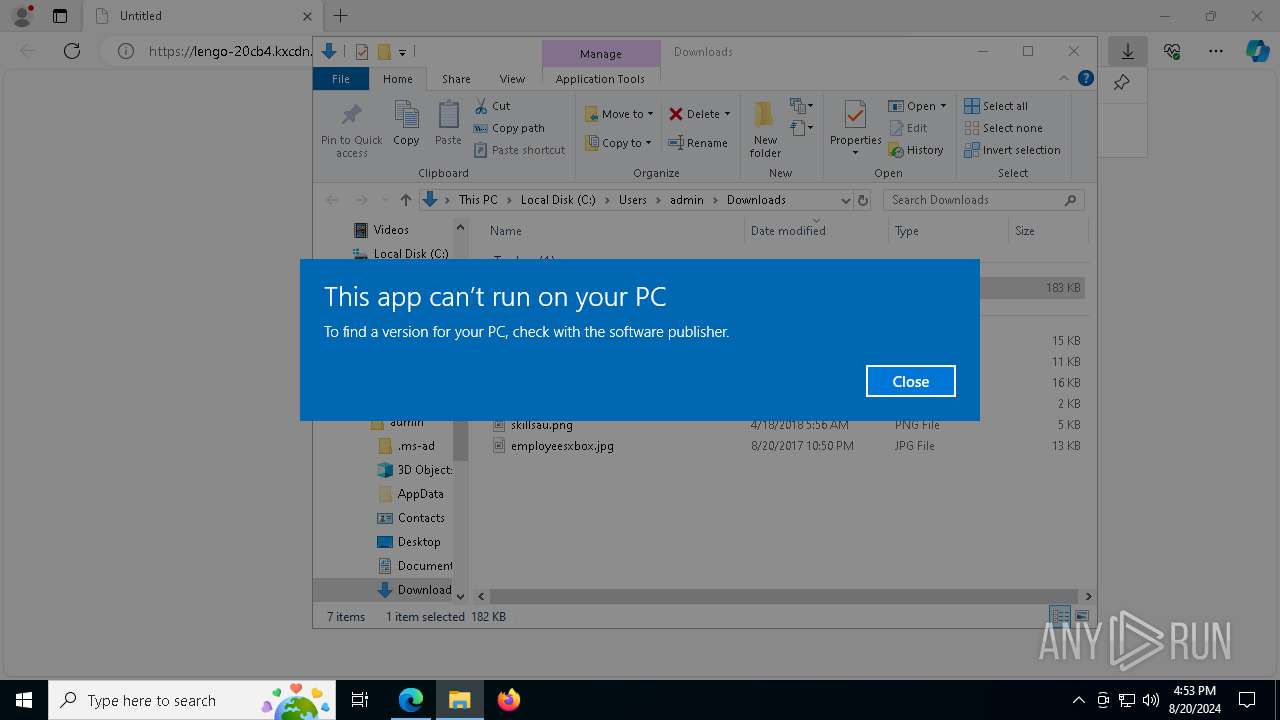Open the Copy to dropdown
This screenshot has height=720, width=1280.
(x=618, y=143)
